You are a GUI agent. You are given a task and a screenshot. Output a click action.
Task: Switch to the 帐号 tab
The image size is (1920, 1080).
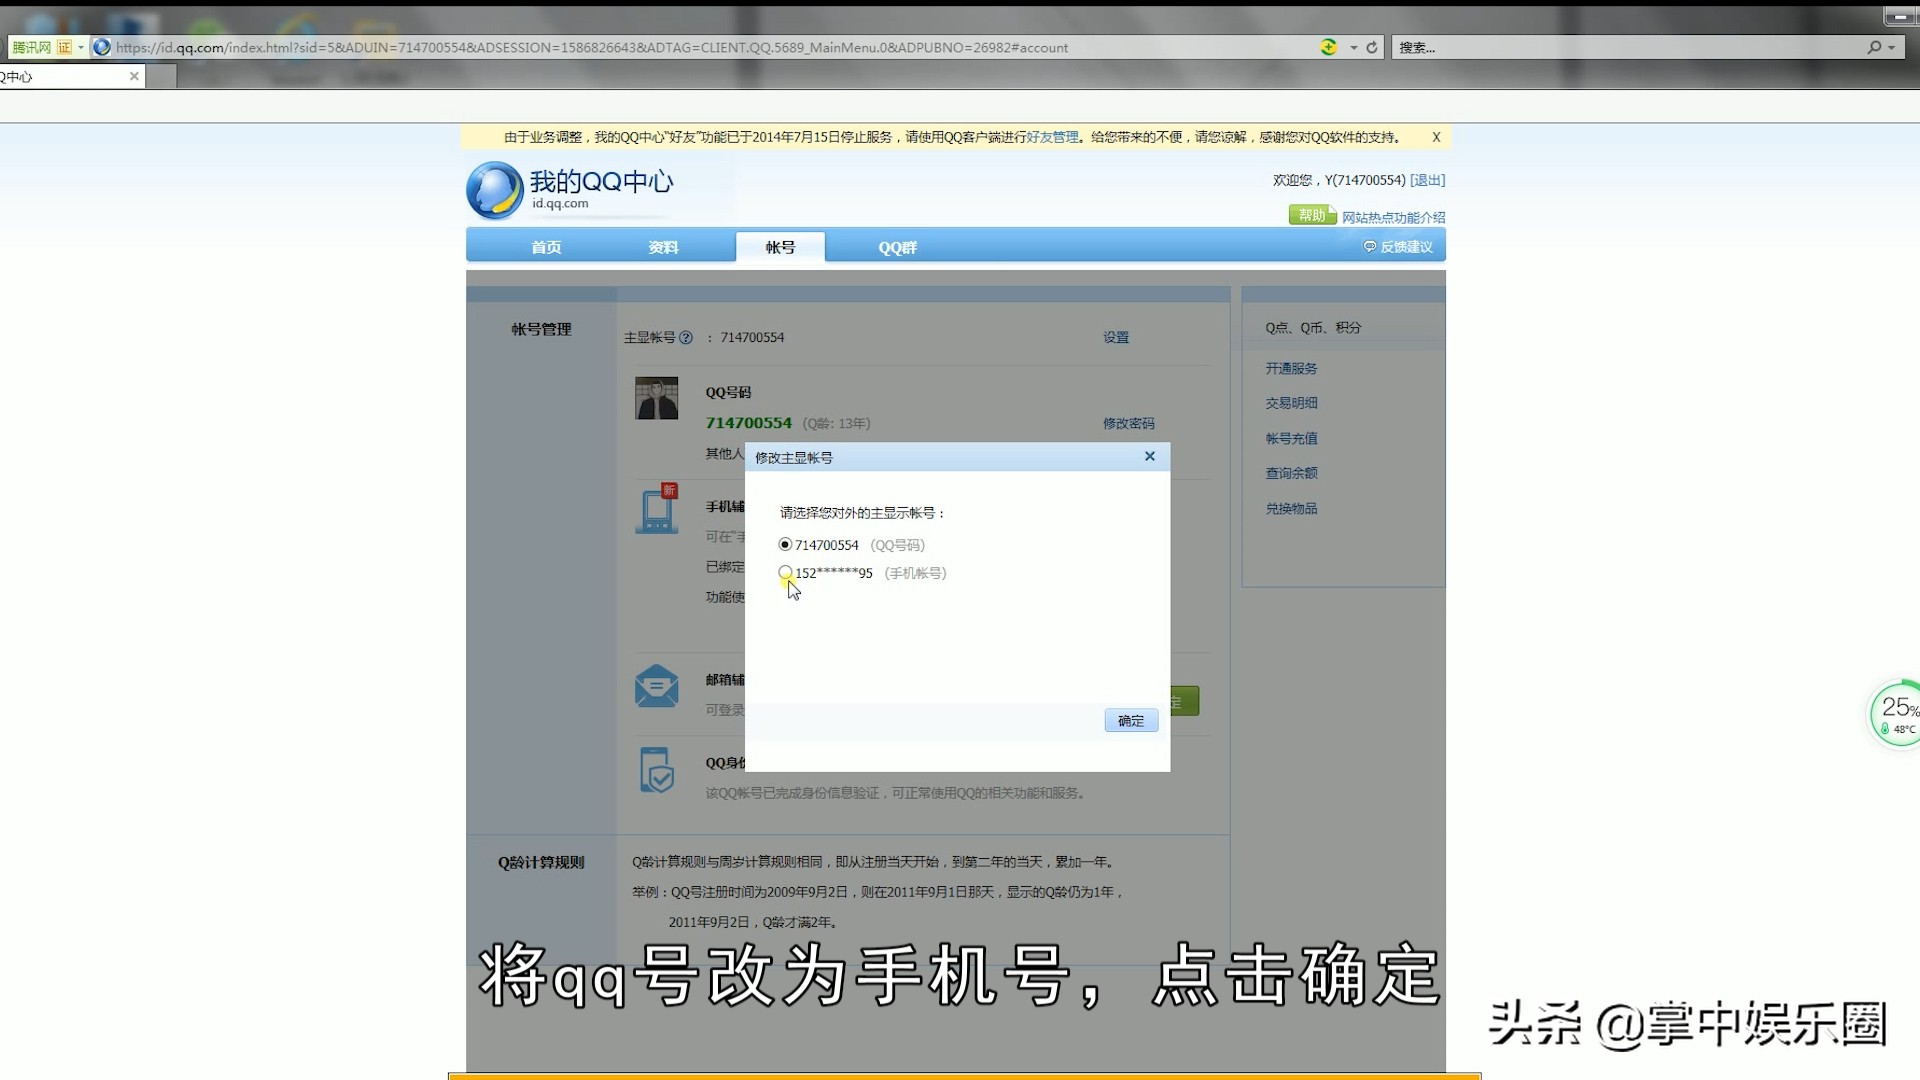780,247
